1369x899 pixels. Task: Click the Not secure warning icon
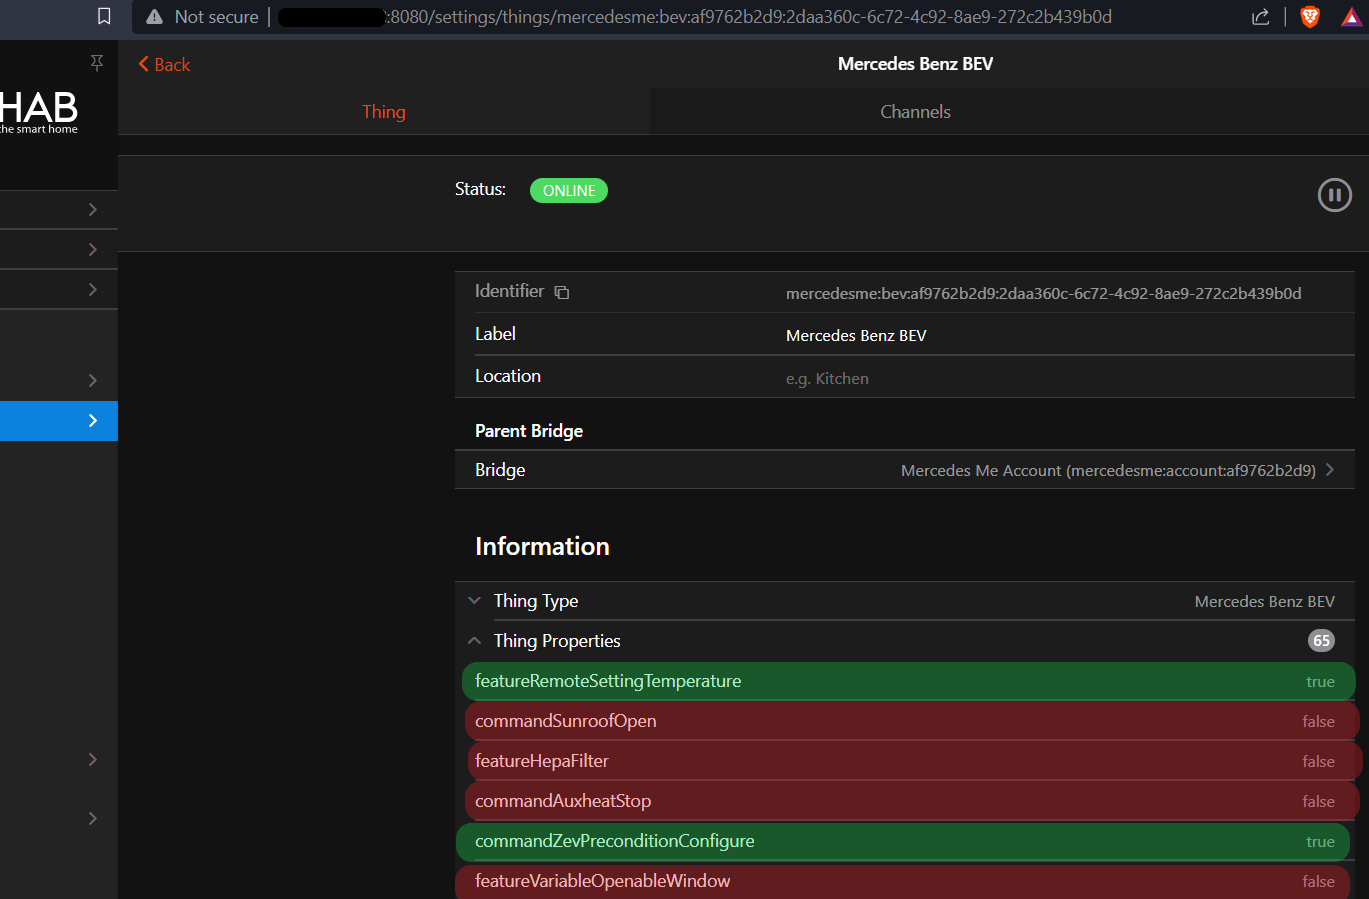pos(154,16)
